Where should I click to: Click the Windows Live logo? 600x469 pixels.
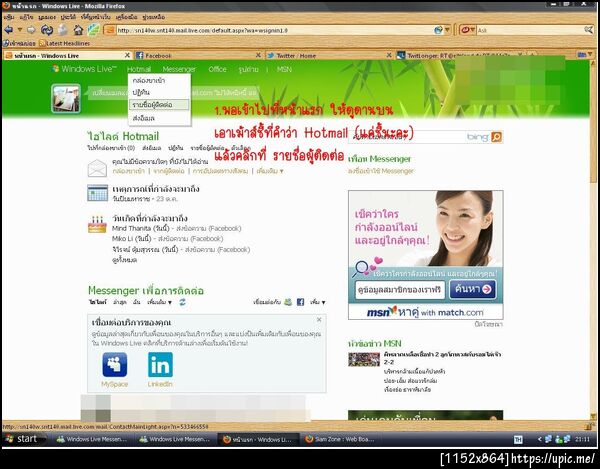click(x=84, y=69)
